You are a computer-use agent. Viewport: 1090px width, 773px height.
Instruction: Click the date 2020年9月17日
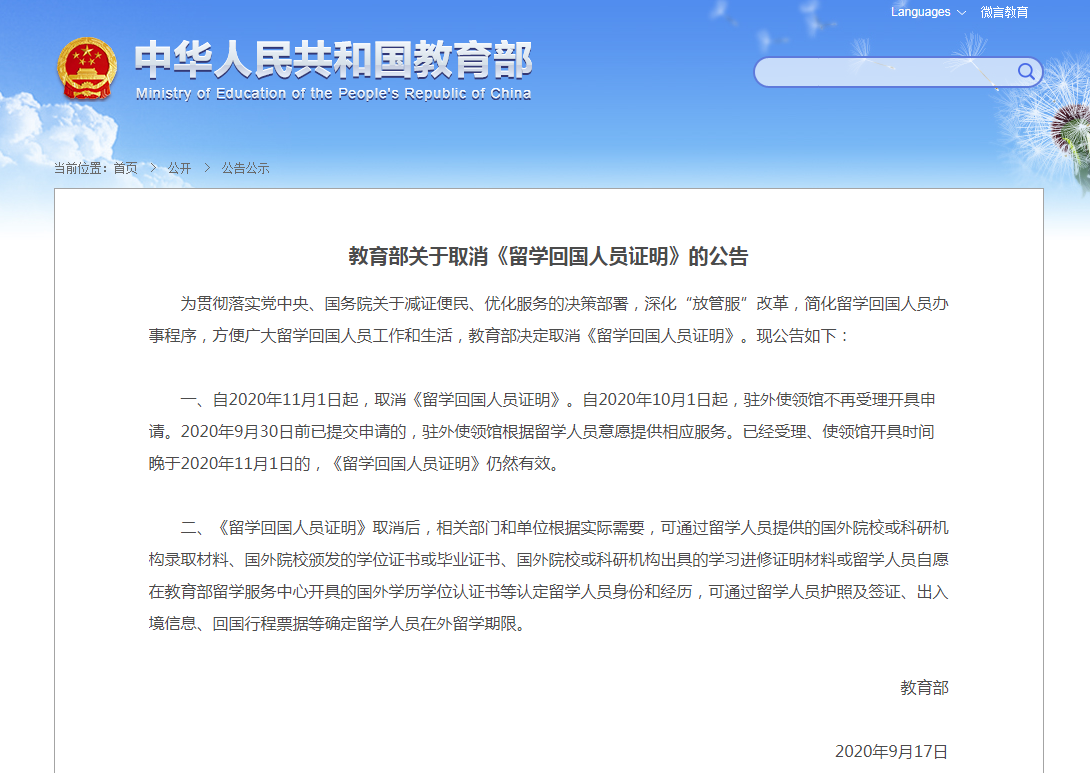[892, 751]
